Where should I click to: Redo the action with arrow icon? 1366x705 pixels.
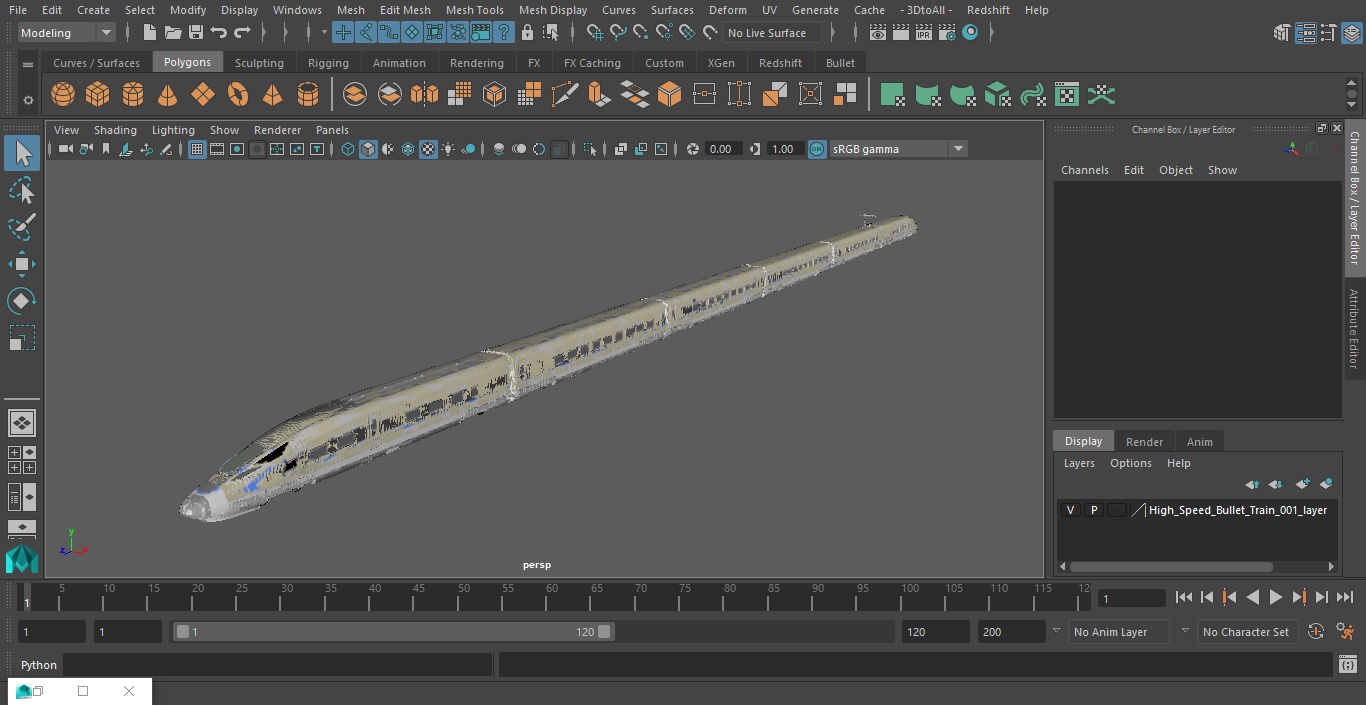(x=242, y=33)
